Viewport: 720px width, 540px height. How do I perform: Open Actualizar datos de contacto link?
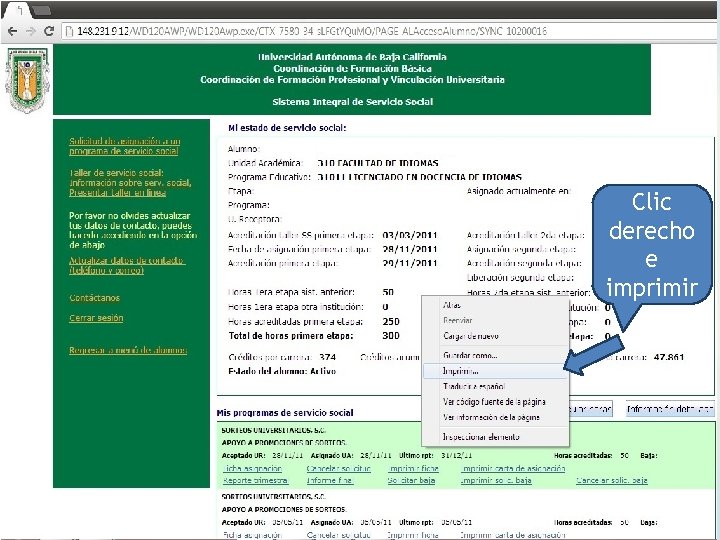coord(127,265)
